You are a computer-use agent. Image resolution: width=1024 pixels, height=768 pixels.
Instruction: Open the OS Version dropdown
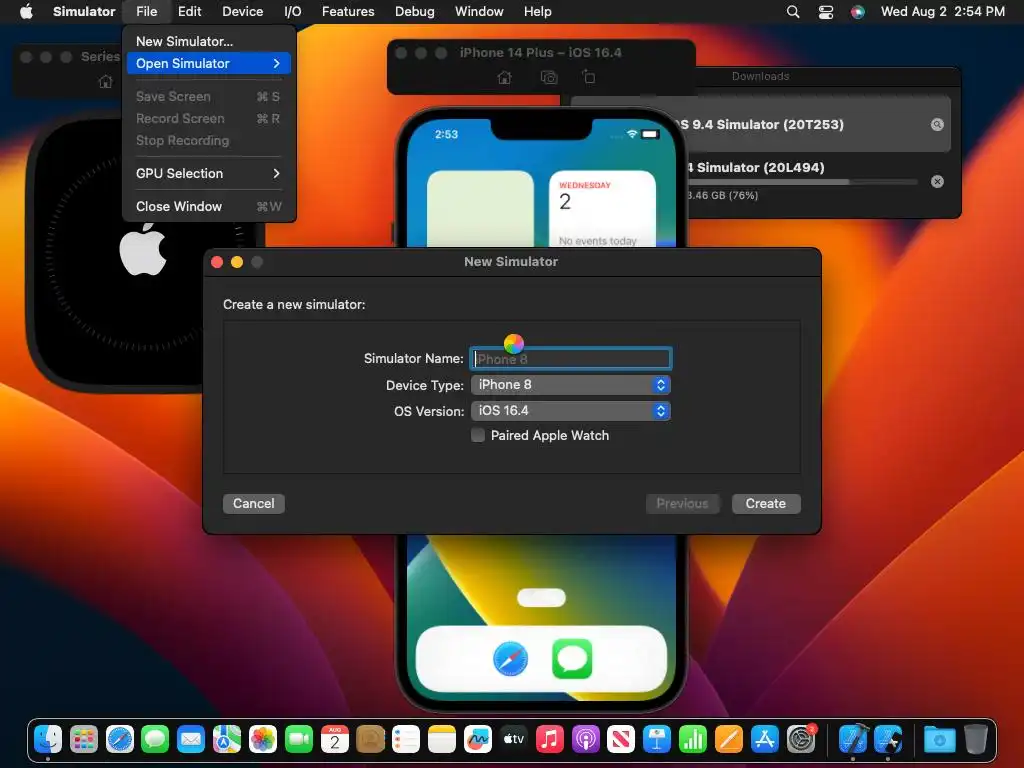(x=571, y=411)
